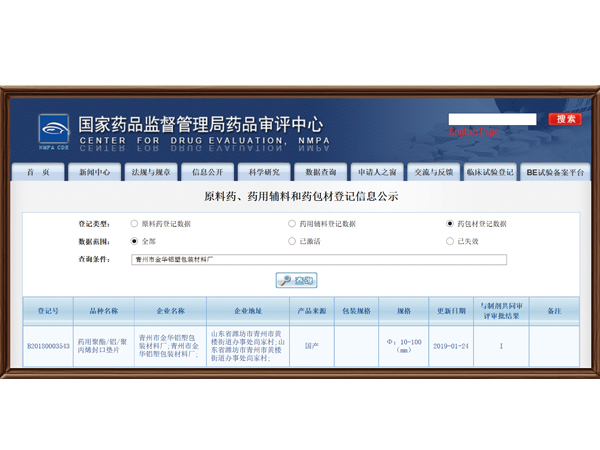
Task: Click the 备注 column header
Action: [x=554, y=311]
